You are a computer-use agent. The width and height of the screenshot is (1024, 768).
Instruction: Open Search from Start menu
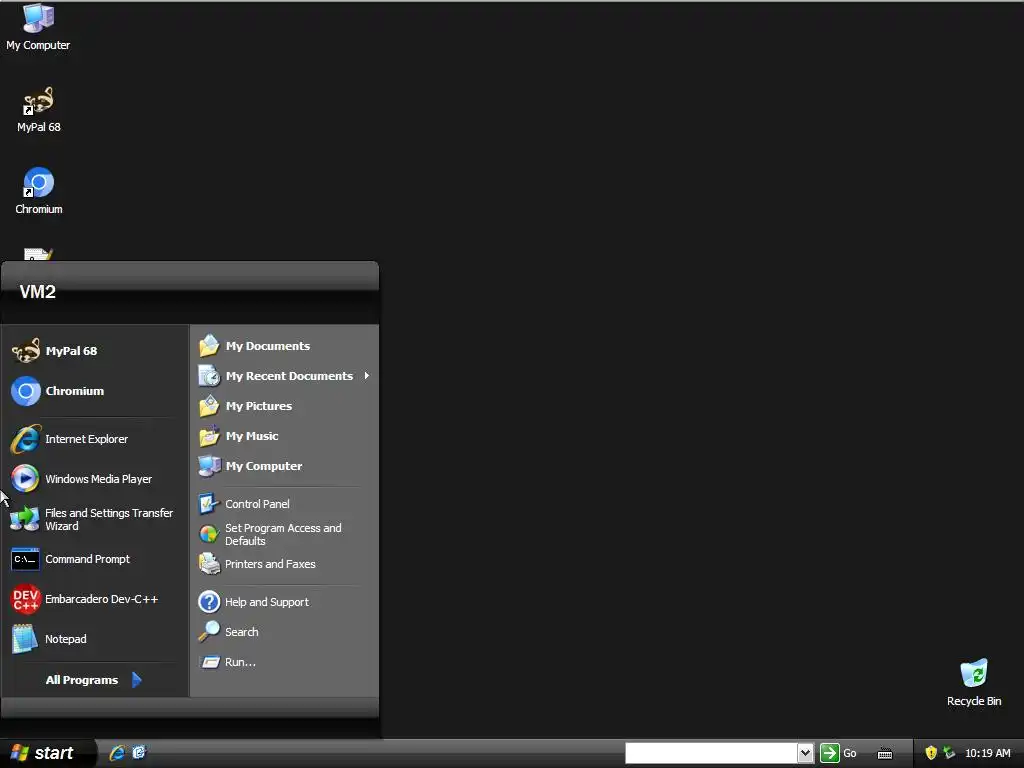[285, 632]
